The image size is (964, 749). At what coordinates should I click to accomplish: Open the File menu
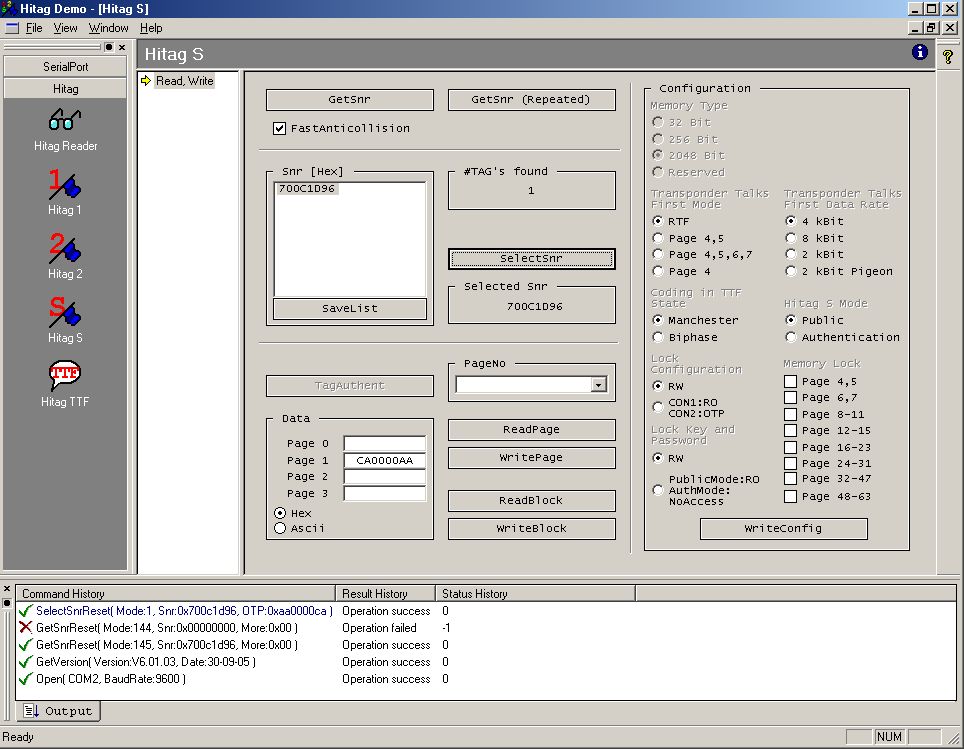point(34,28)
